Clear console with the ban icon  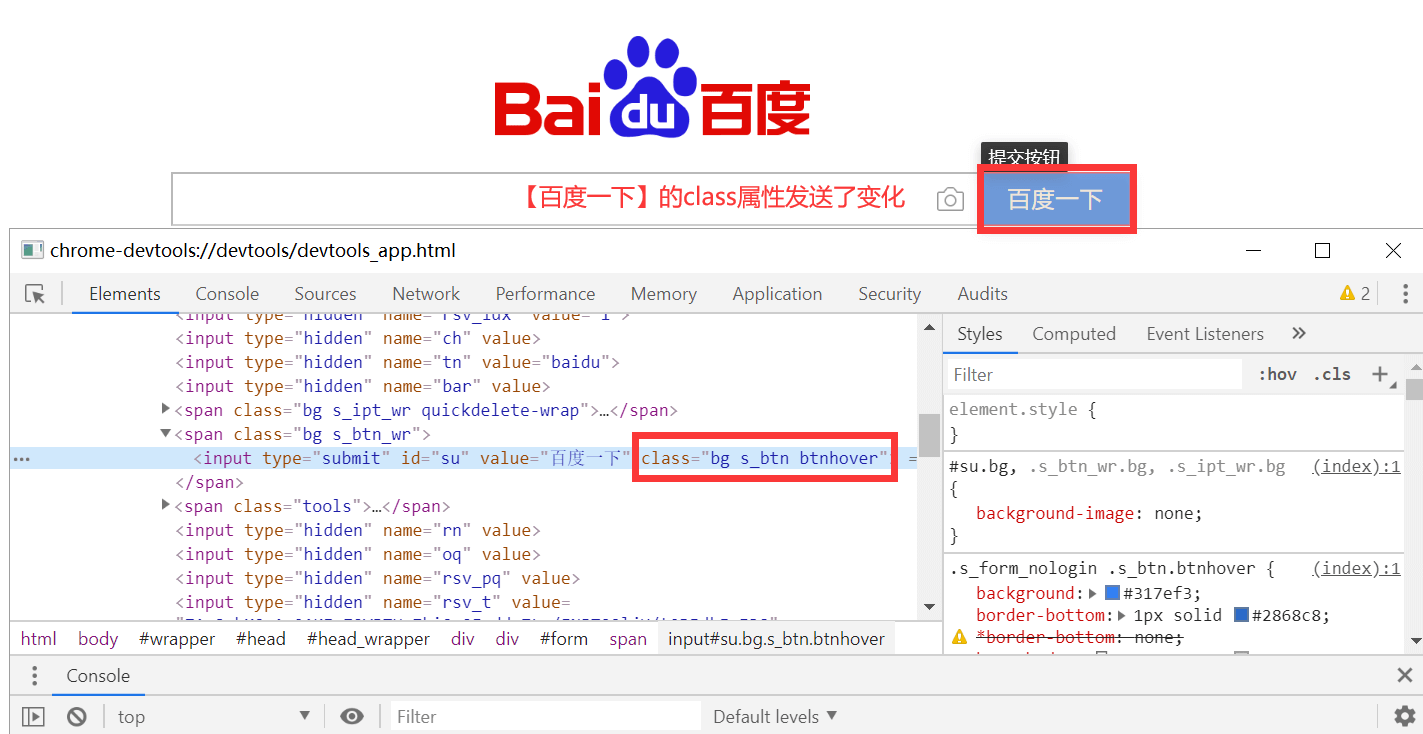[x=77, y=717]
